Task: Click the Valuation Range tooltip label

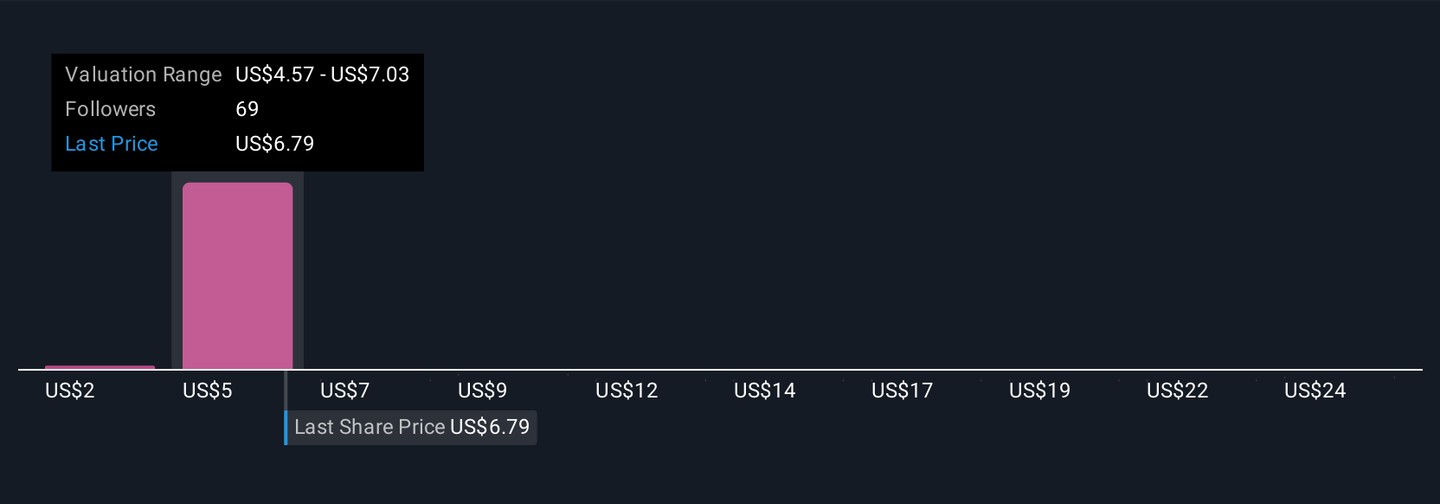Action: (143, 75)
